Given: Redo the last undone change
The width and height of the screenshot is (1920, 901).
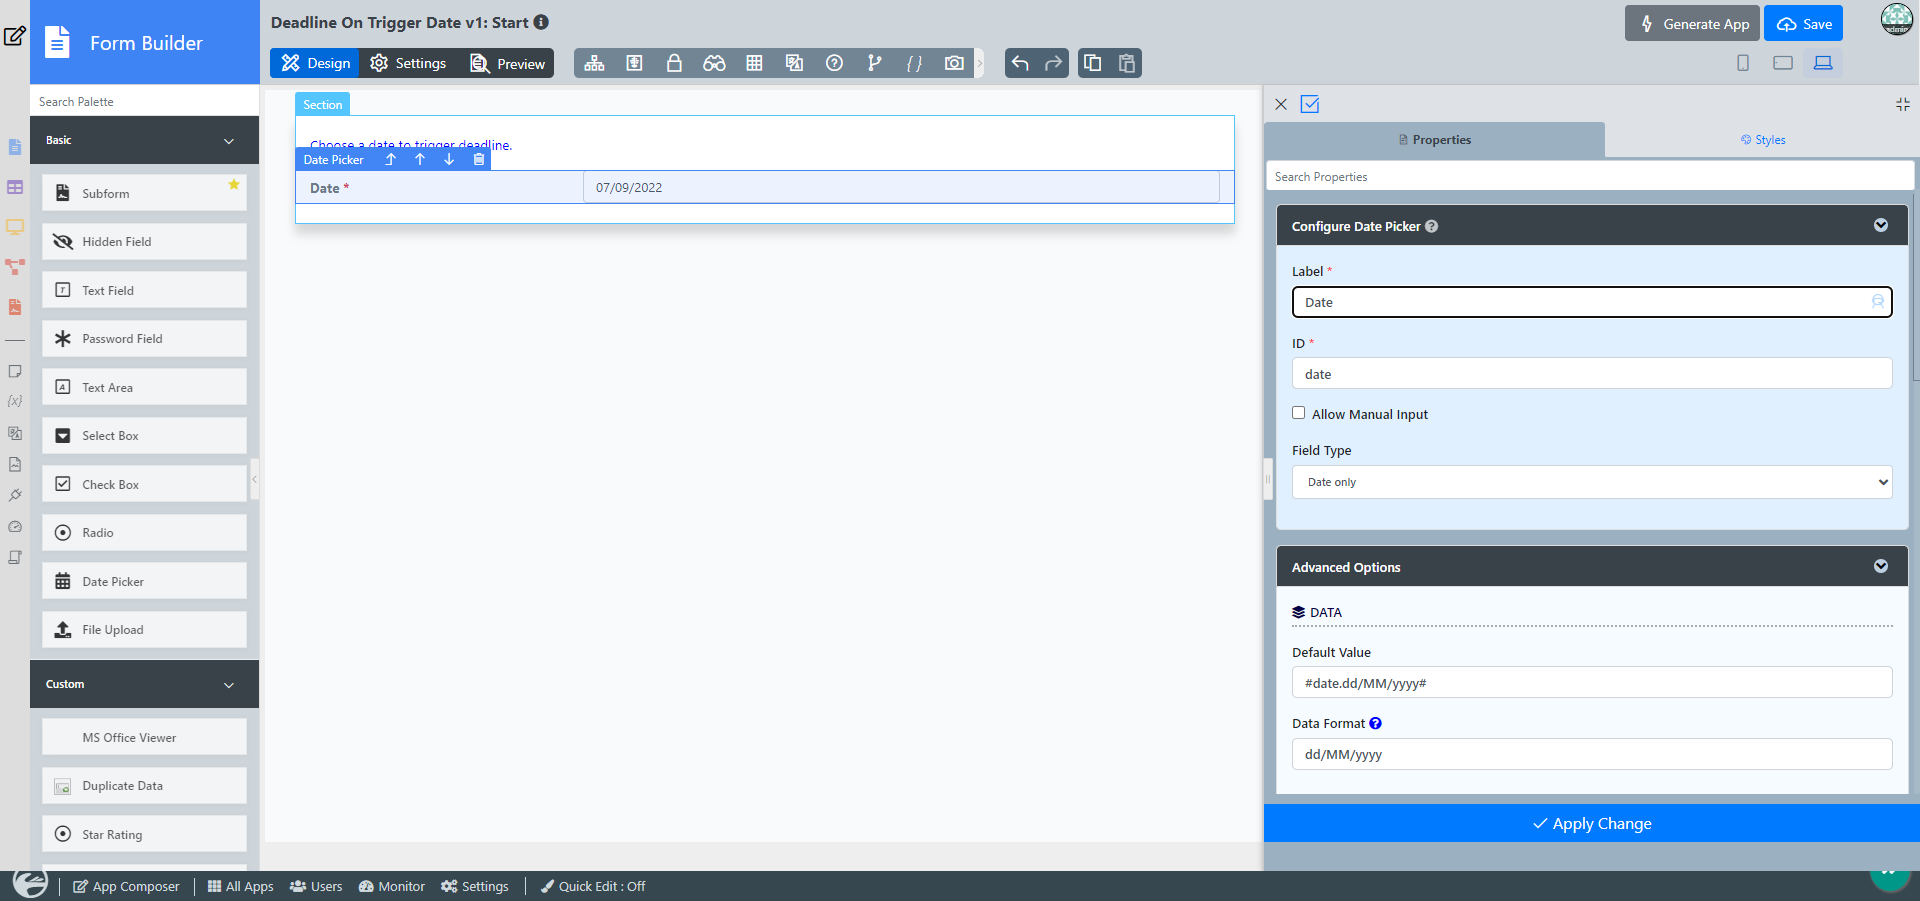Looking at the screenshot, I should (1053, 63).
